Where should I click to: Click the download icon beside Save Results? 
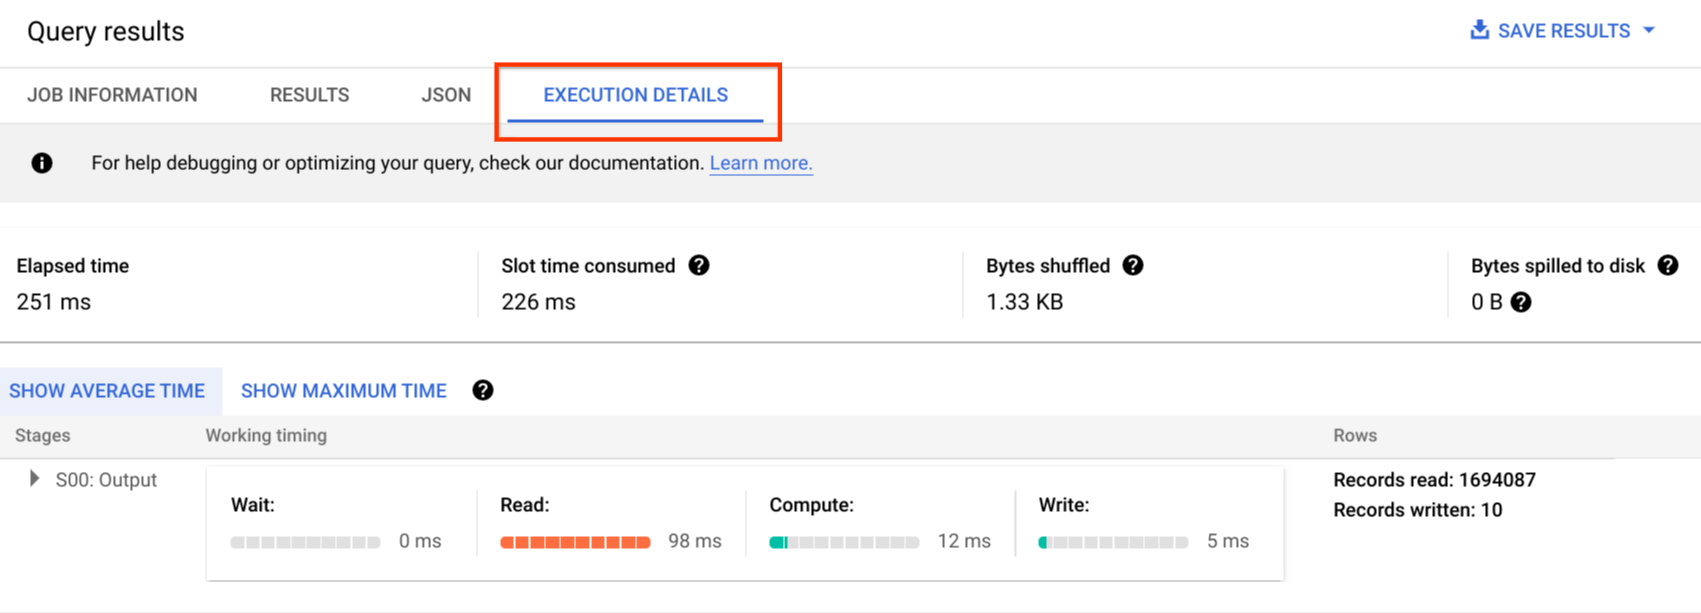tap(1479, 30)
